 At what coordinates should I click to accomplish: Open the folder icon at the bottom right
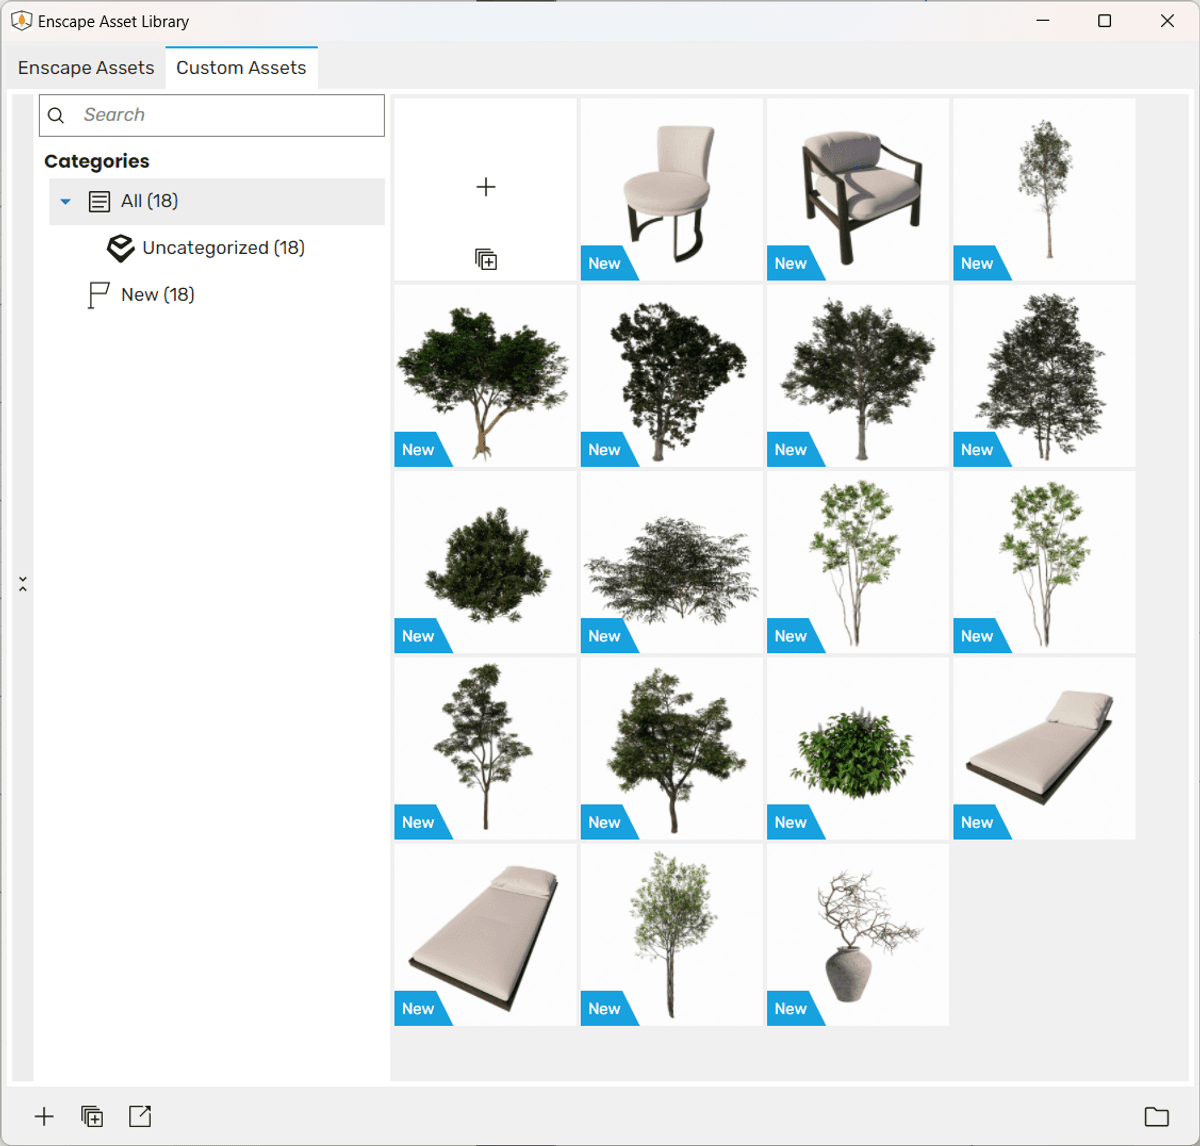[1157, 1117]
